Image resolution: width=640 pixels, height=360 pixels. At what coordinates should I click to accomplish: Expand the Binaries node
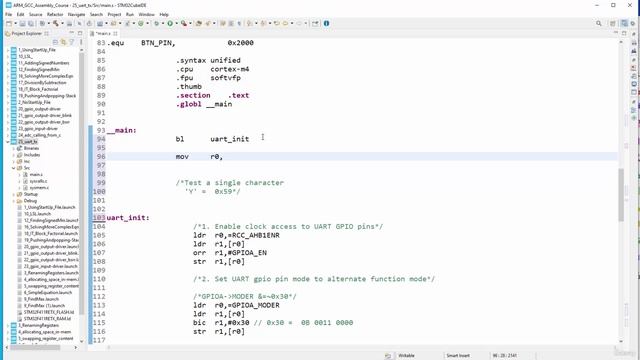pyautogui.click(x=13, y=148)
